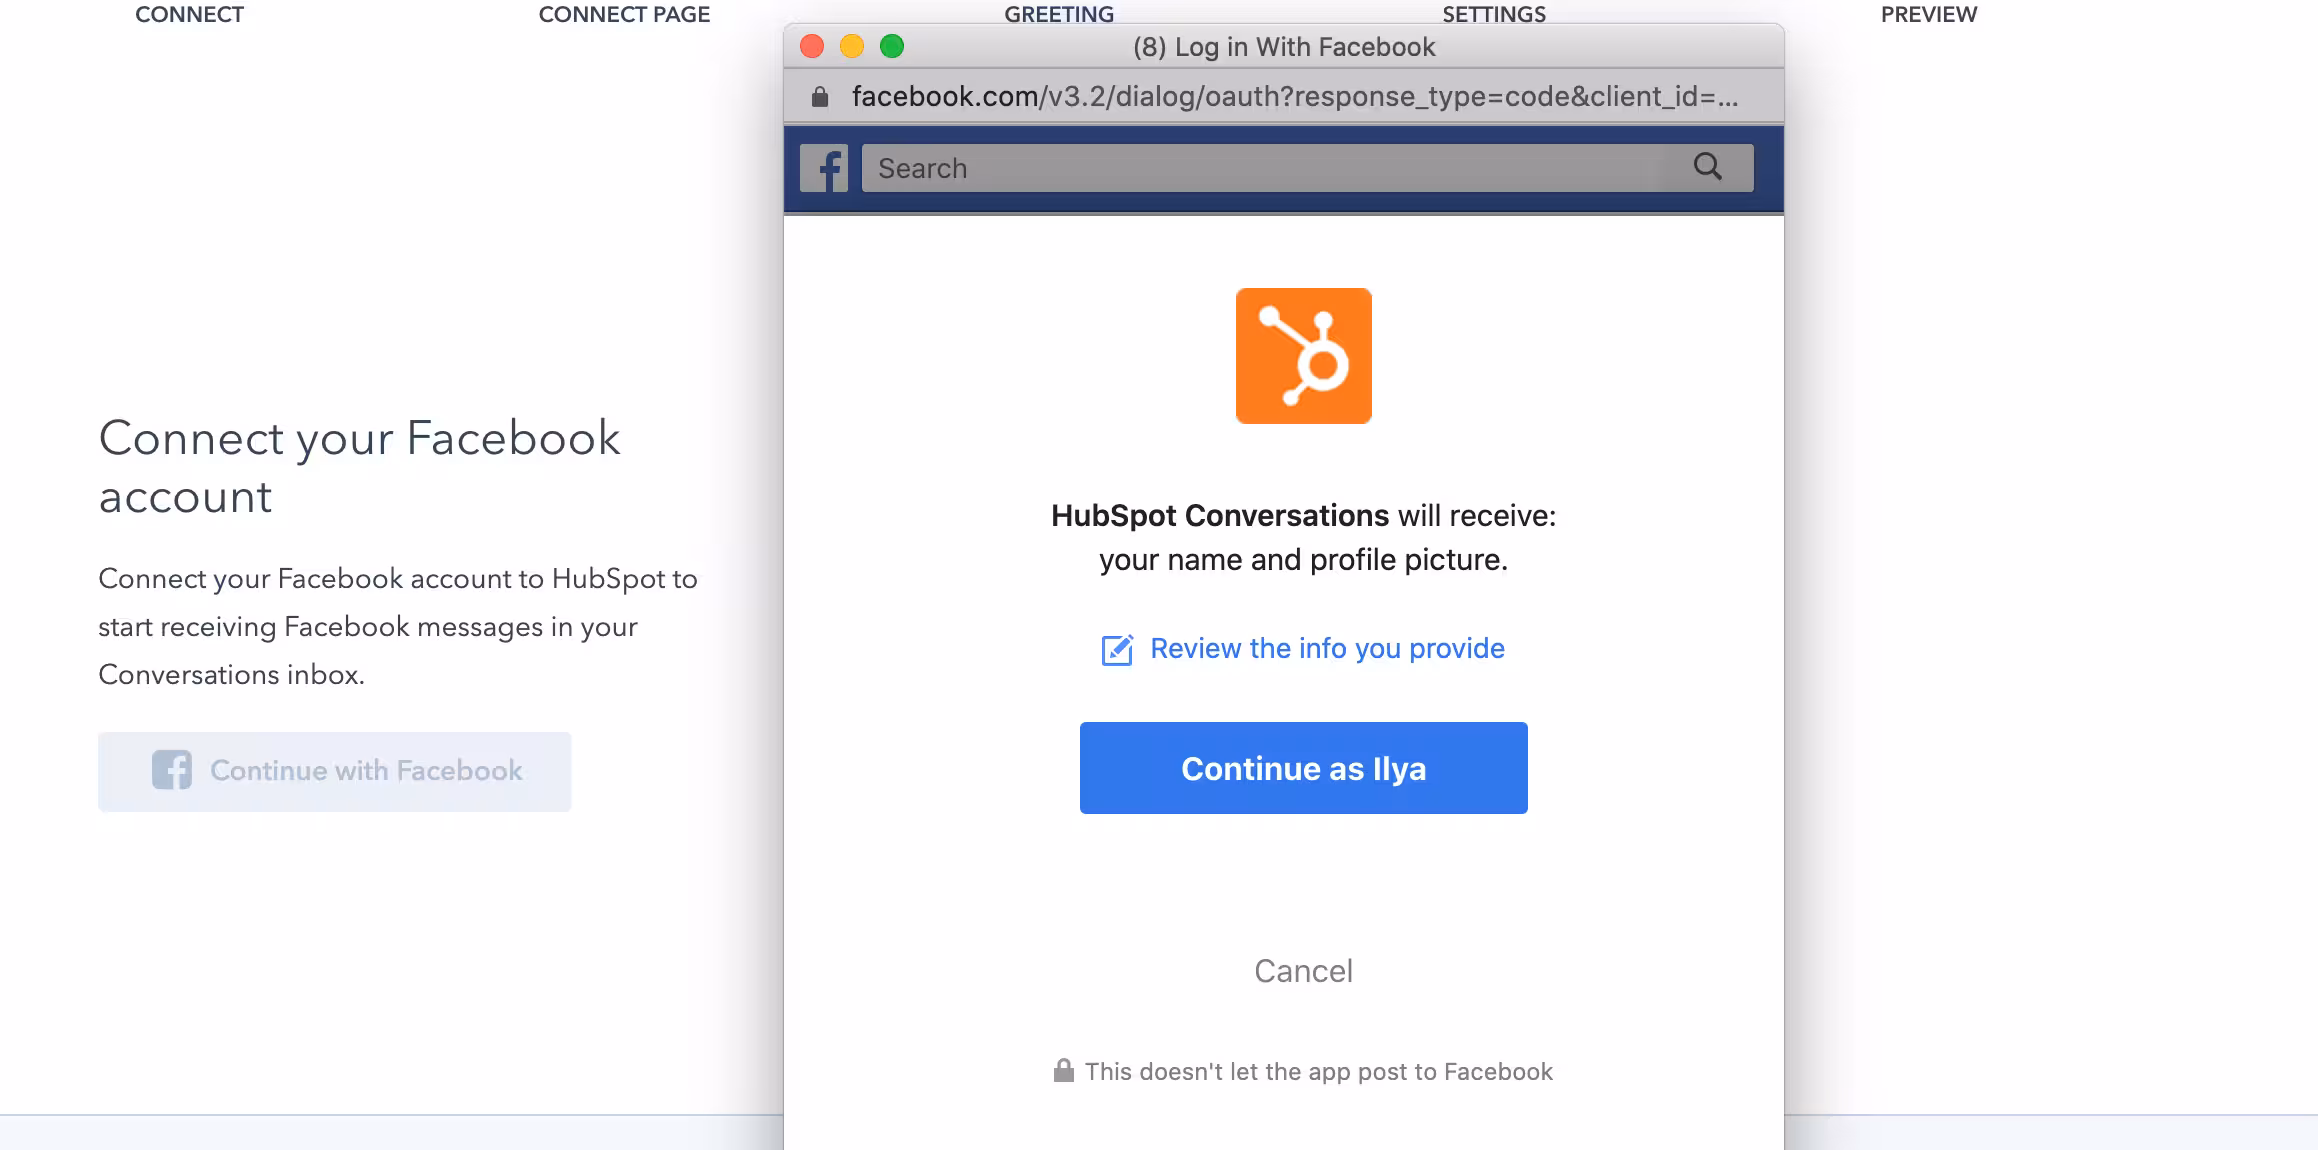The height and width of the screenshot is (1150, 2318).
Task: Maximize the Facebook login window
Action: 892,47
